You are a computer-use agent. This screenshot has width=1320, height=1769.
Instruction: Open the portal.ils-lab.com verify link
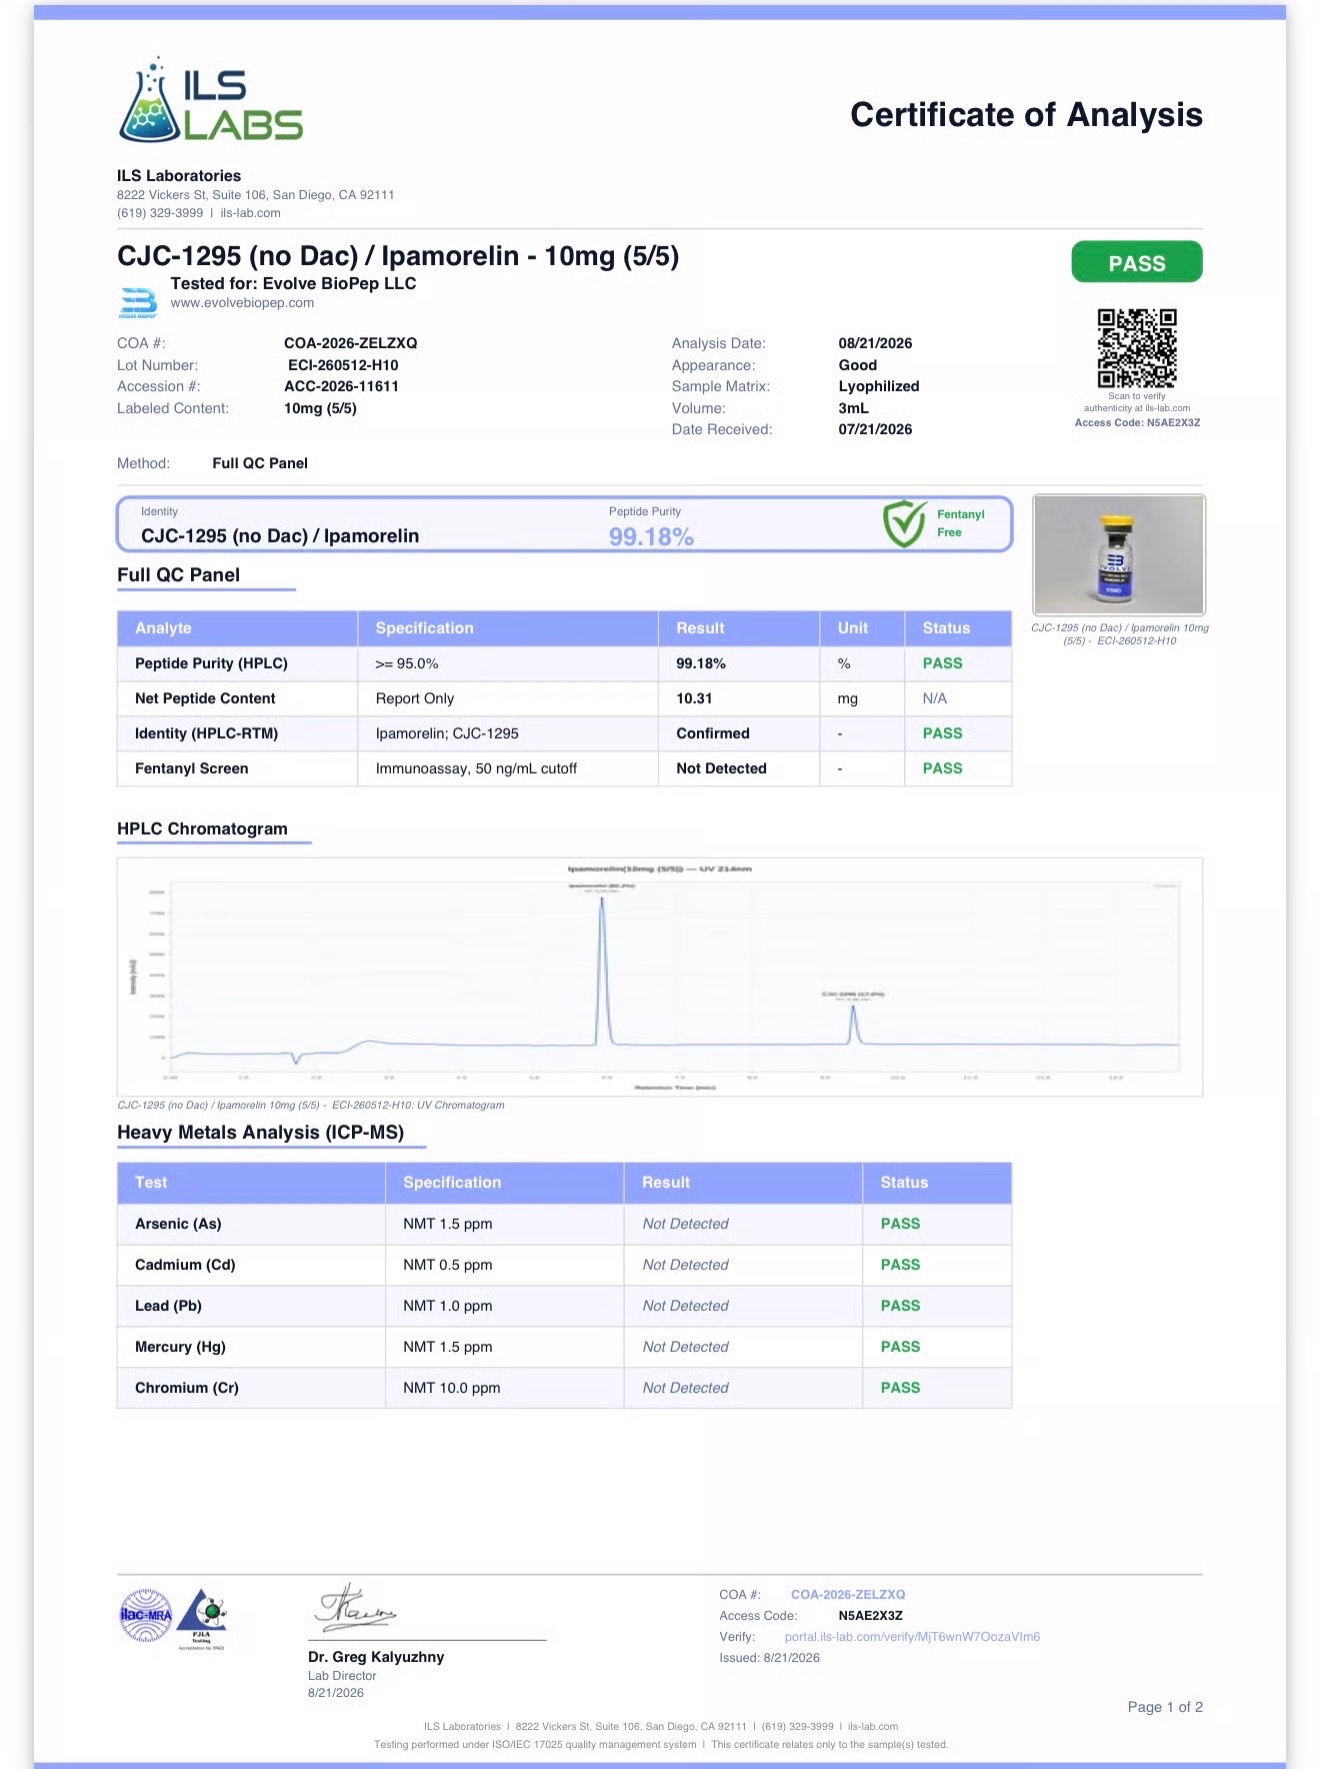point(912,1637)
